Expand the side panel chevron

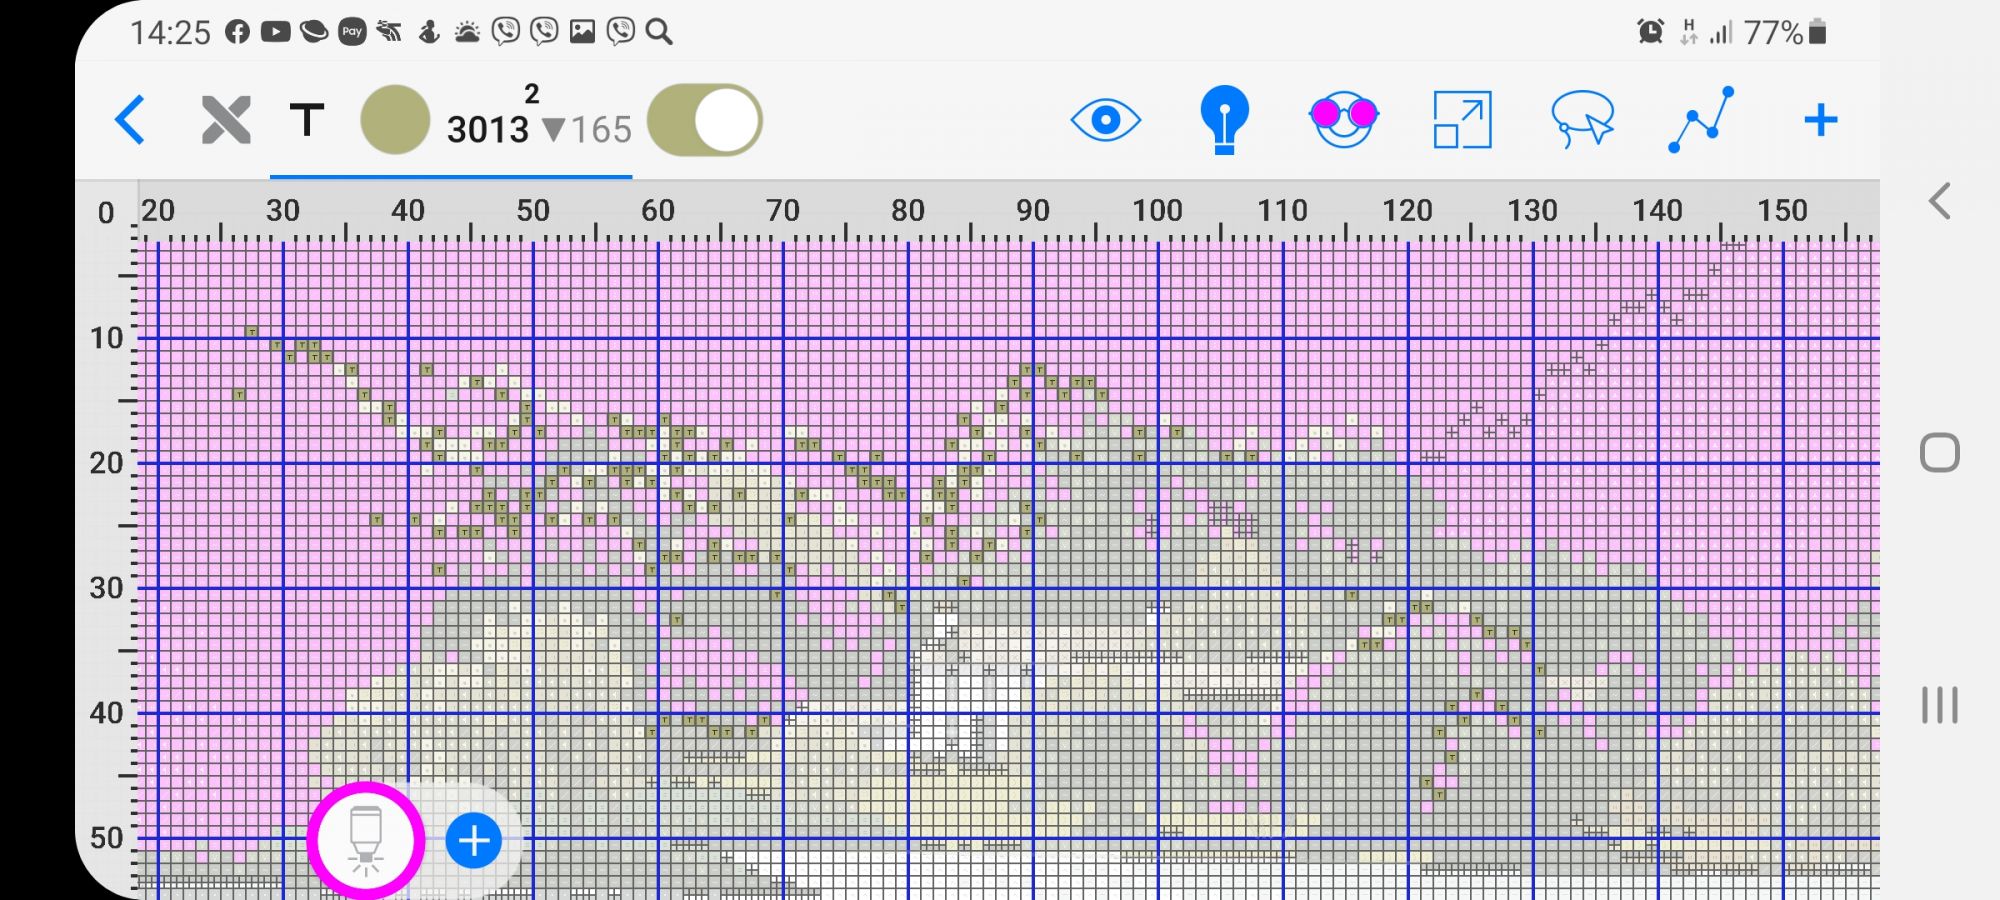(x=1940, y=202)
